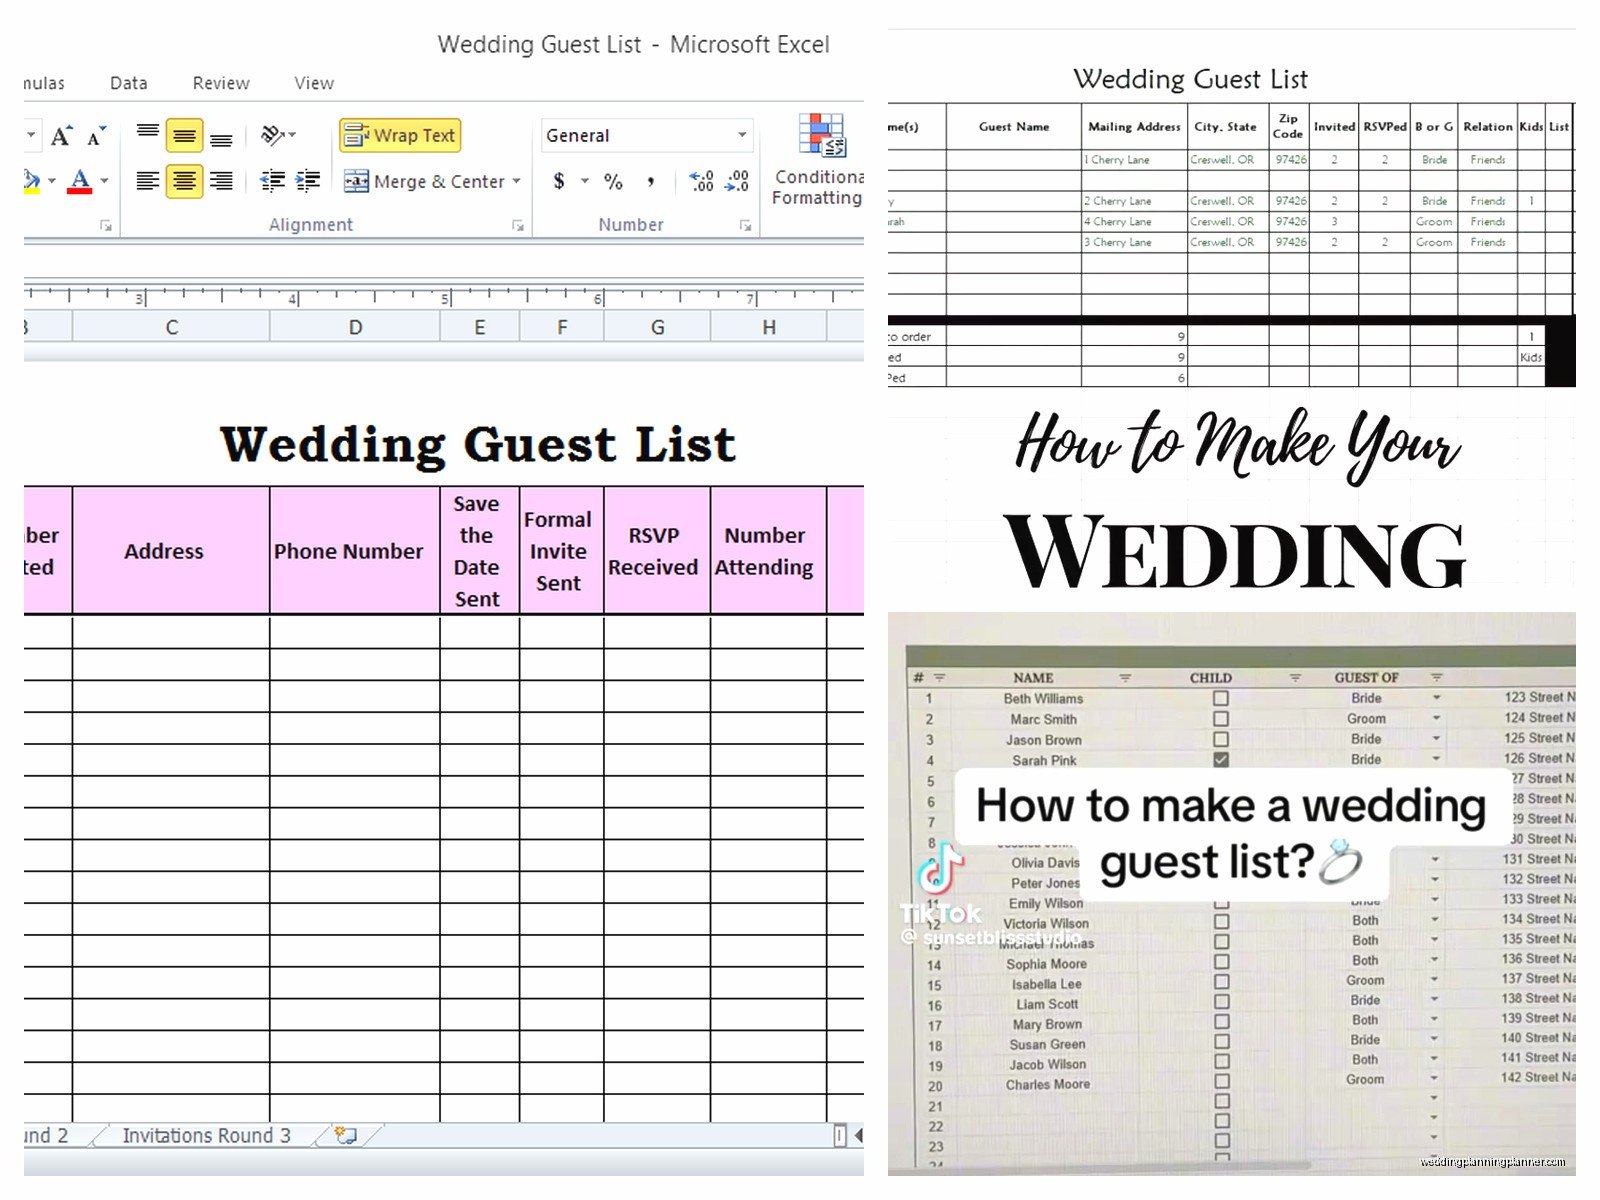Viewport: 1600px width, 1200px height.
Task: Click the Grow Font icon
Action: (61, 135)
